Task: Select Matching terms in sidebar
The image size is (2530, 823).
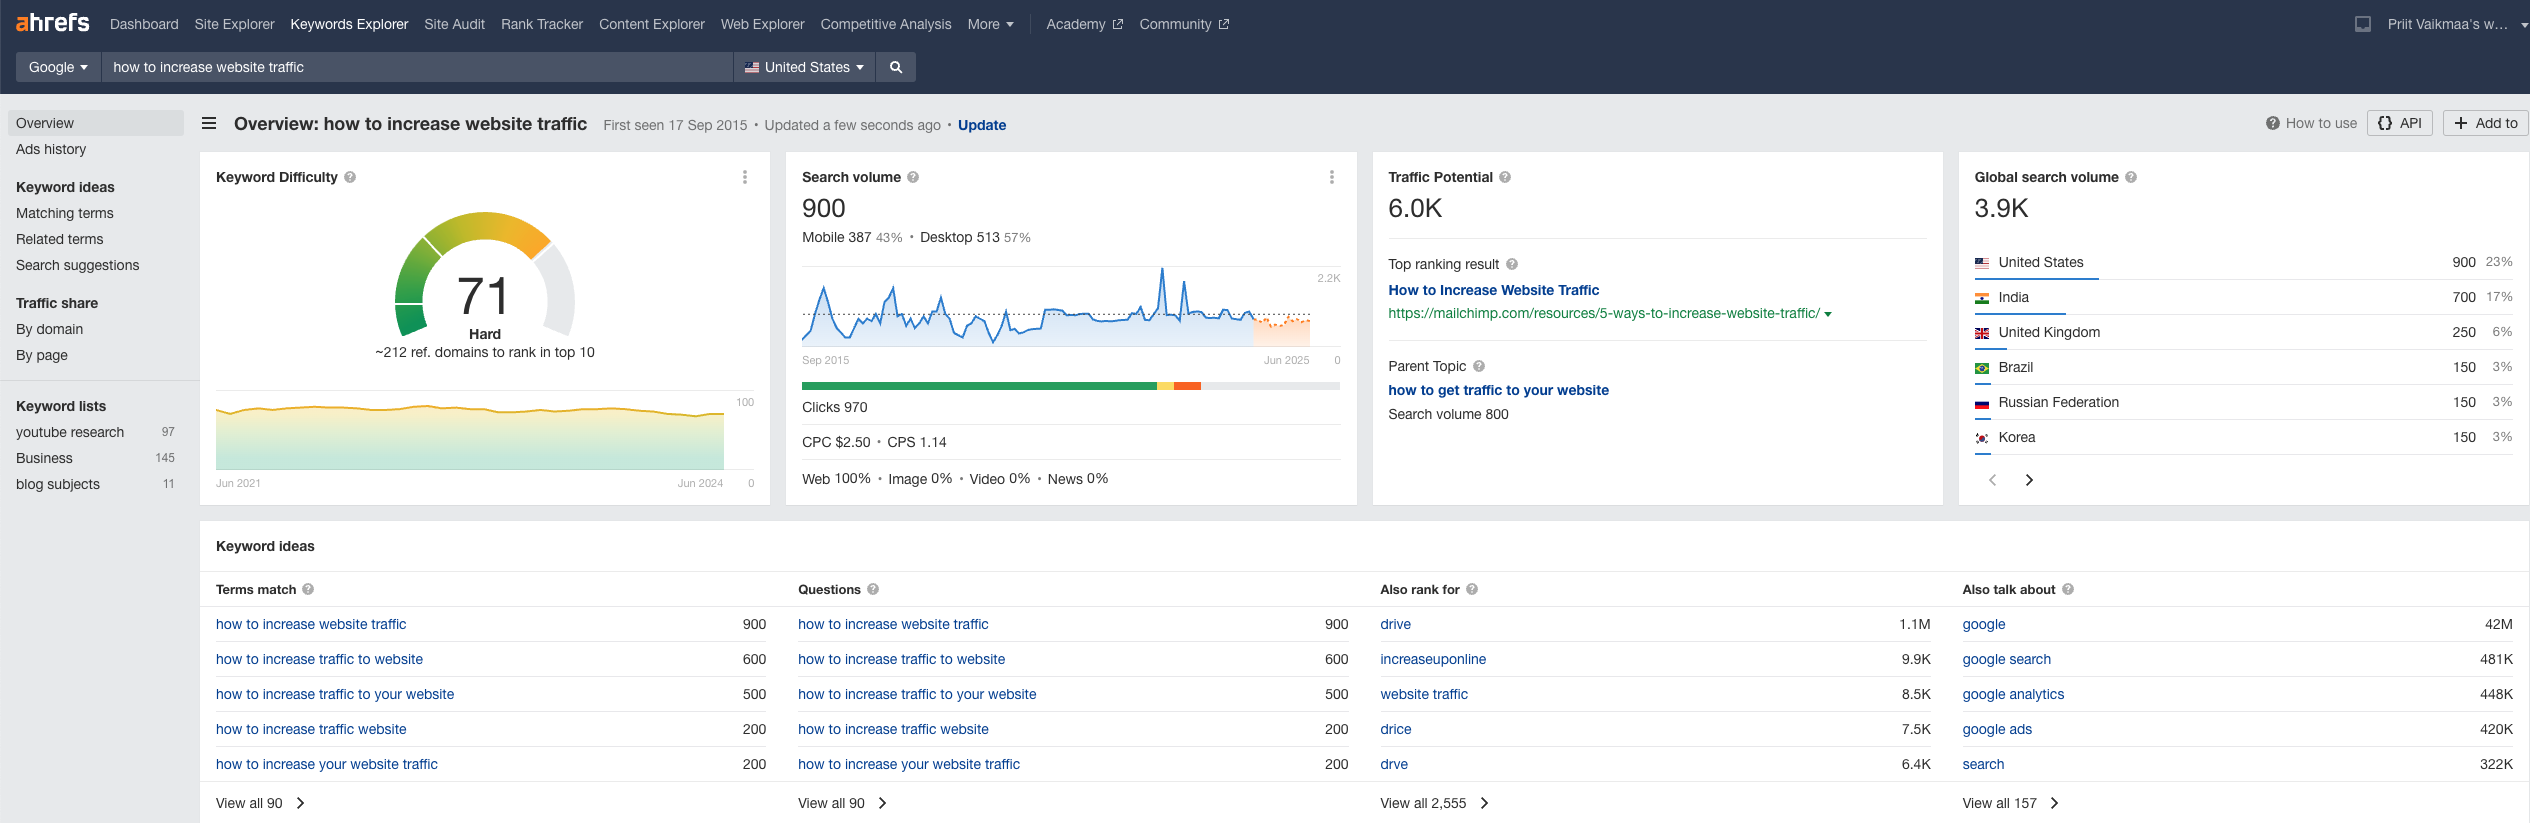Action: tap(65, 213)
